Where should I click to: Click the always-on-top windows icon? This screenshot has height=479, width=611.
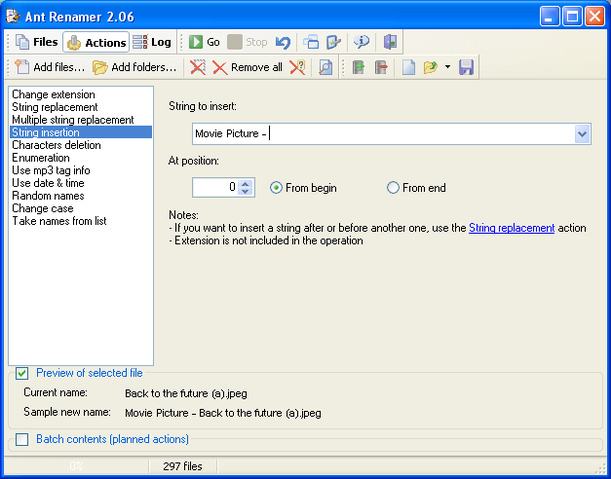coord(311,42)
